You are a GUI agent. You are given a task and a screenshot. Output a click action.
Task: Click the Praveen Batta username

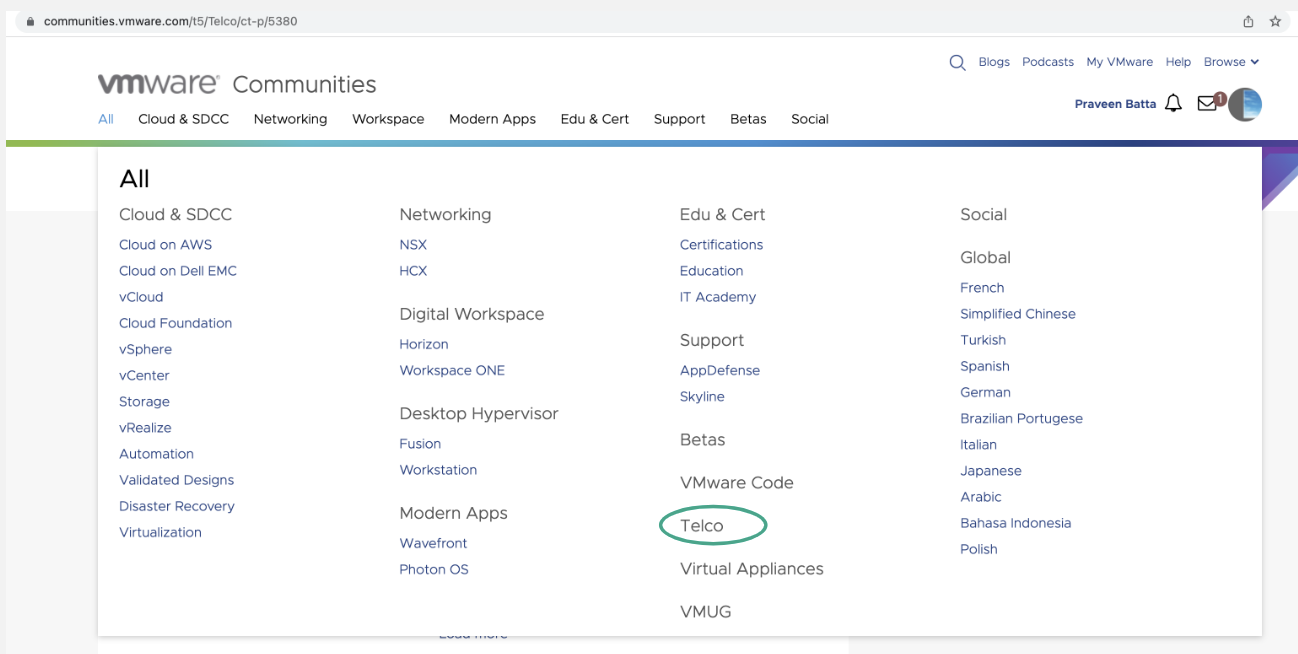click(1115, 104)
